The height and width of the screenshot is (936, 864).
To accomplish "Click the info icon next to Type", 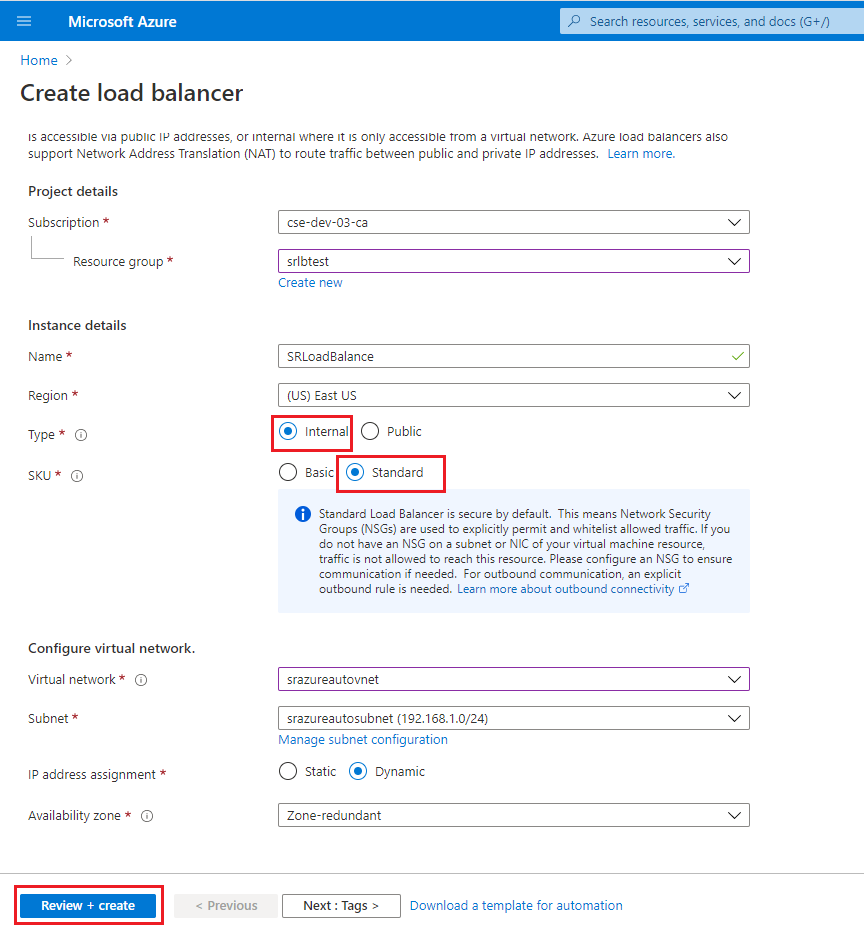I will [x=81, y=434].
